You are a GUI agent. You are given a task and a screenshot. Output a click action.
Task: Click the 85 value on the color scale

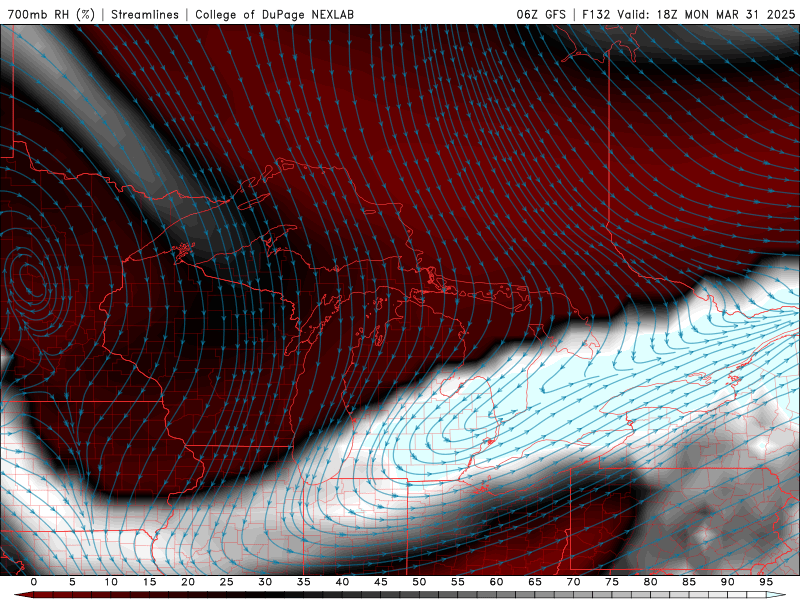[x=689, y=582]
